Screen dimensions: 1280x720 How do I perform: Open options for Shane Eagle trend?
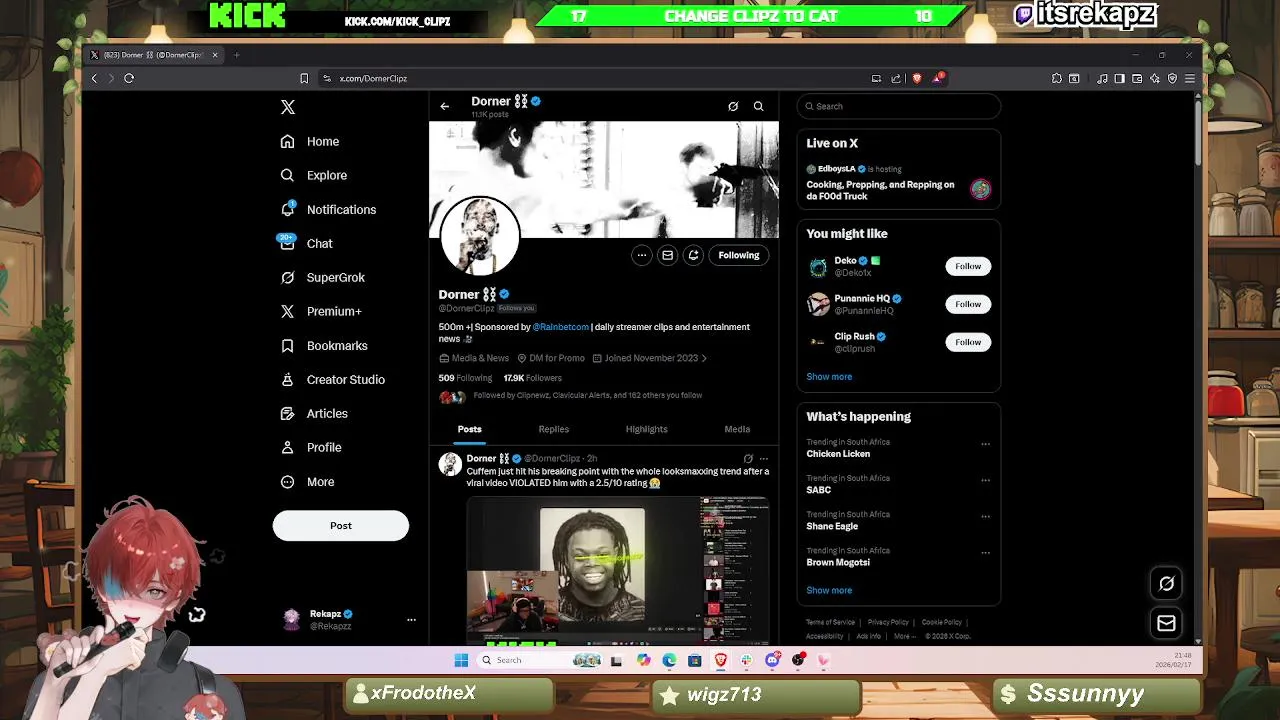pos(985,516)
